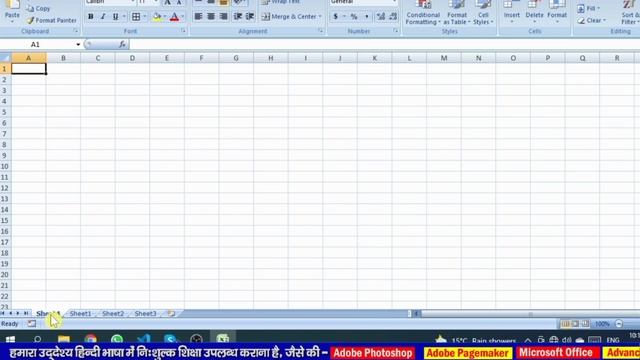
Task: Open Clipboard dialog launcher
Action: coord(76,31)
